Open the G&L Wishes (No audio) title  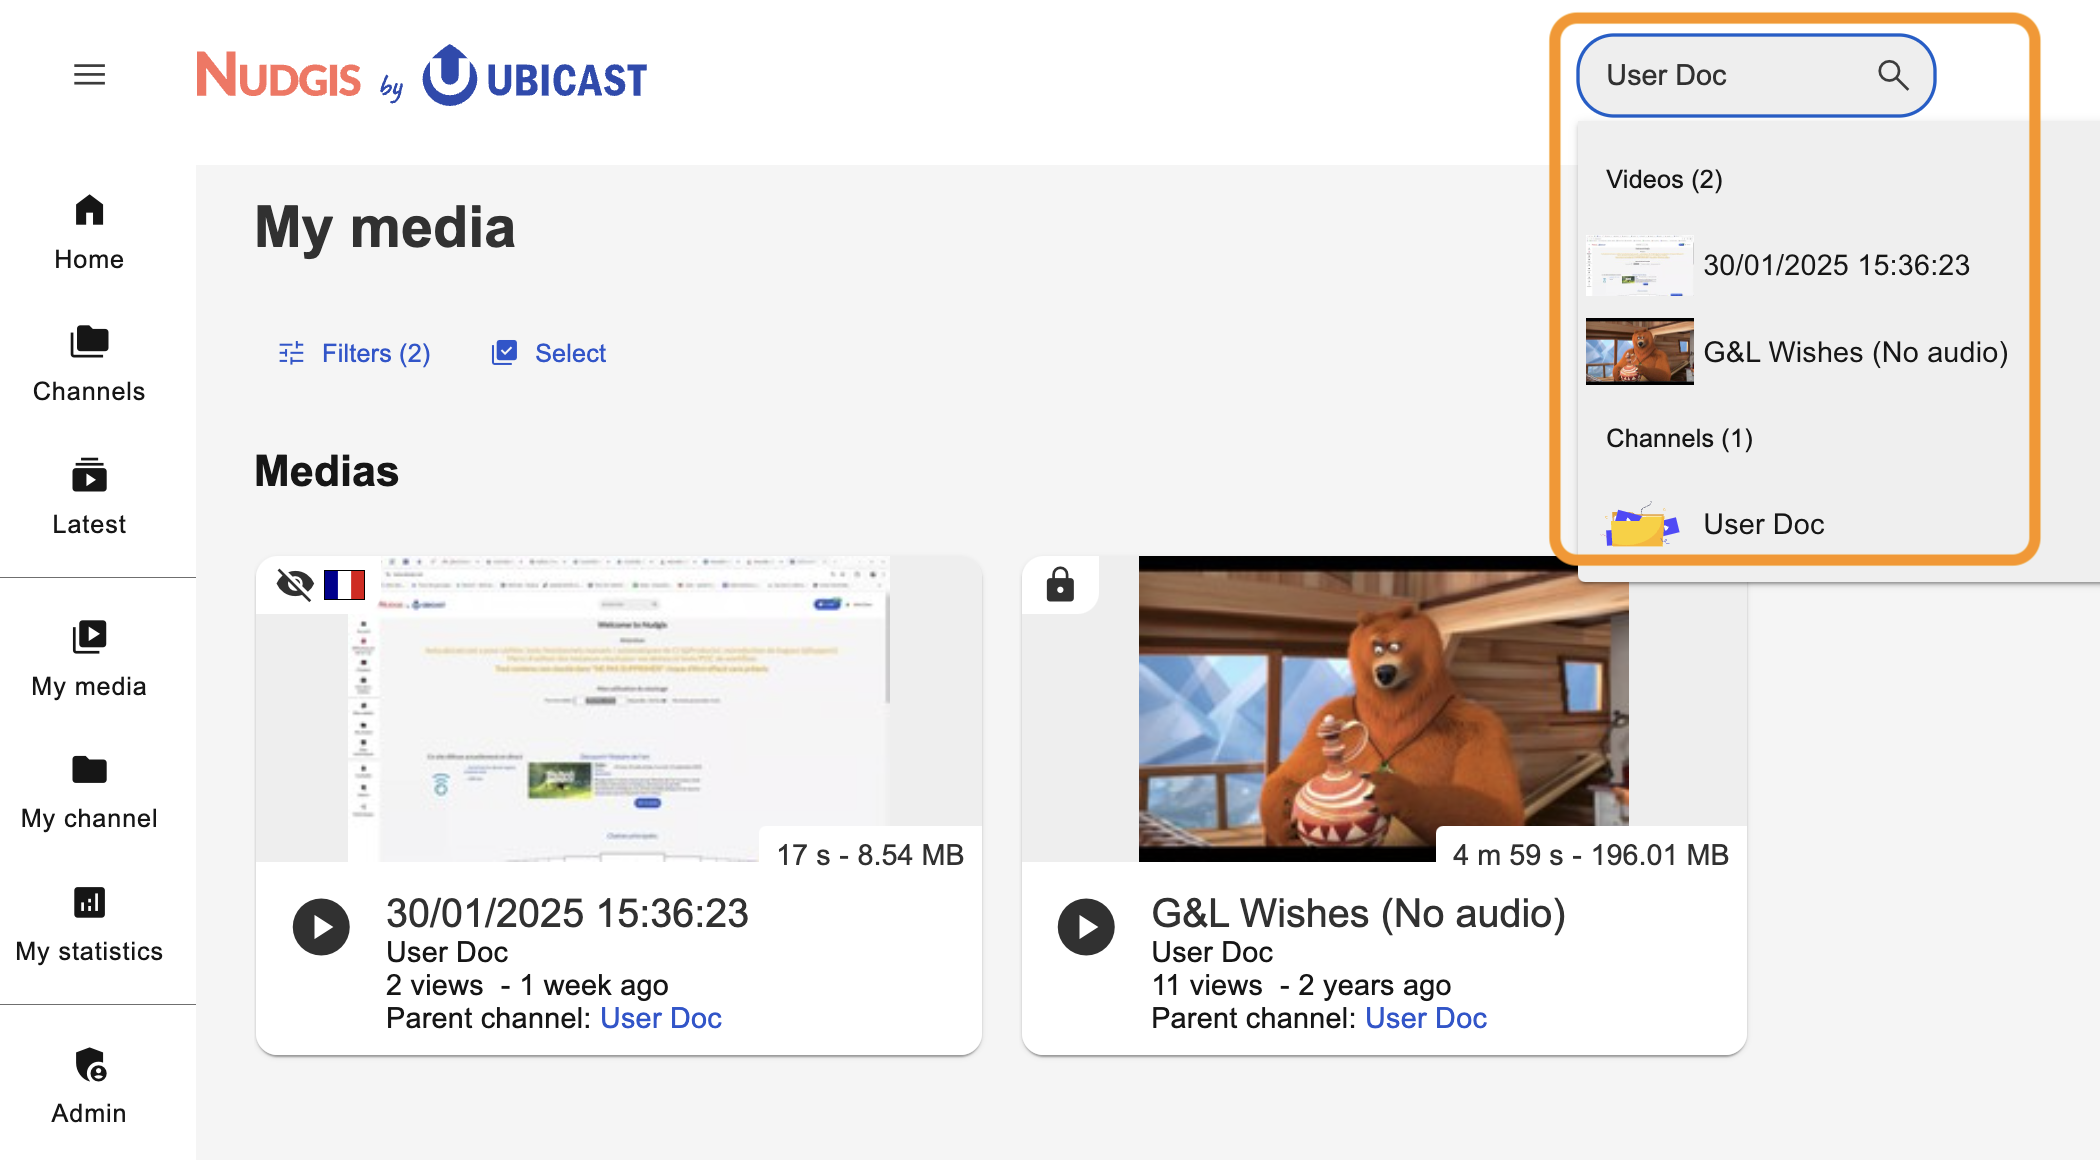1358,913
